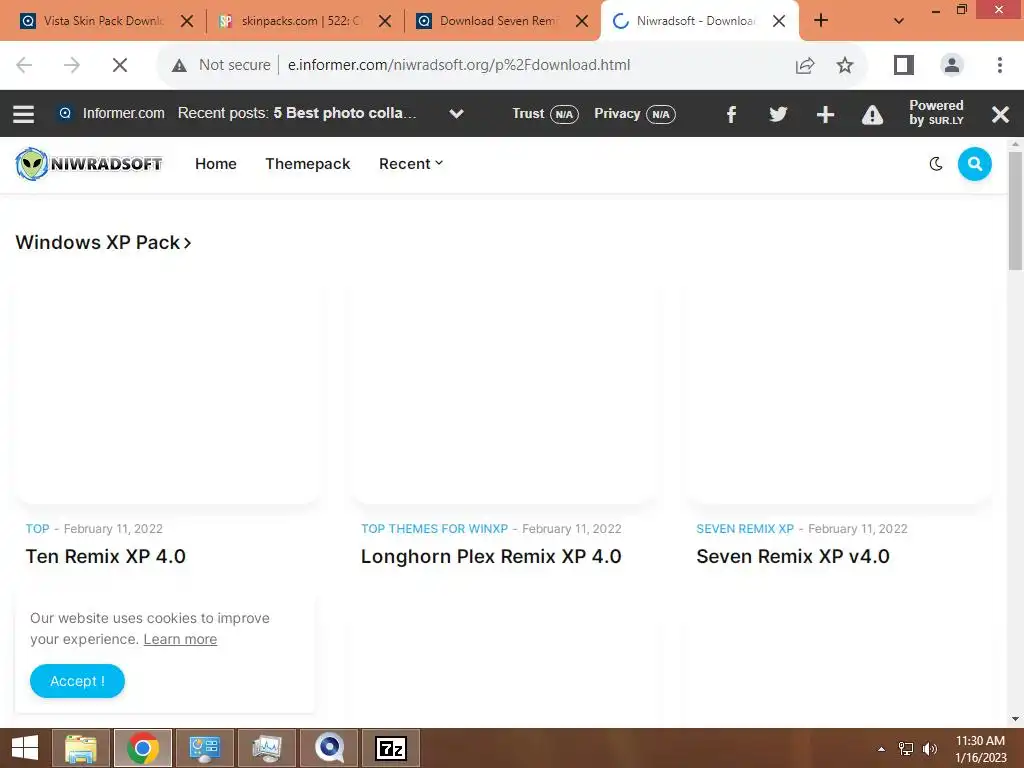Open Learn more cookies link
This screenshot has width=1024, height=768.
[180, 639]
